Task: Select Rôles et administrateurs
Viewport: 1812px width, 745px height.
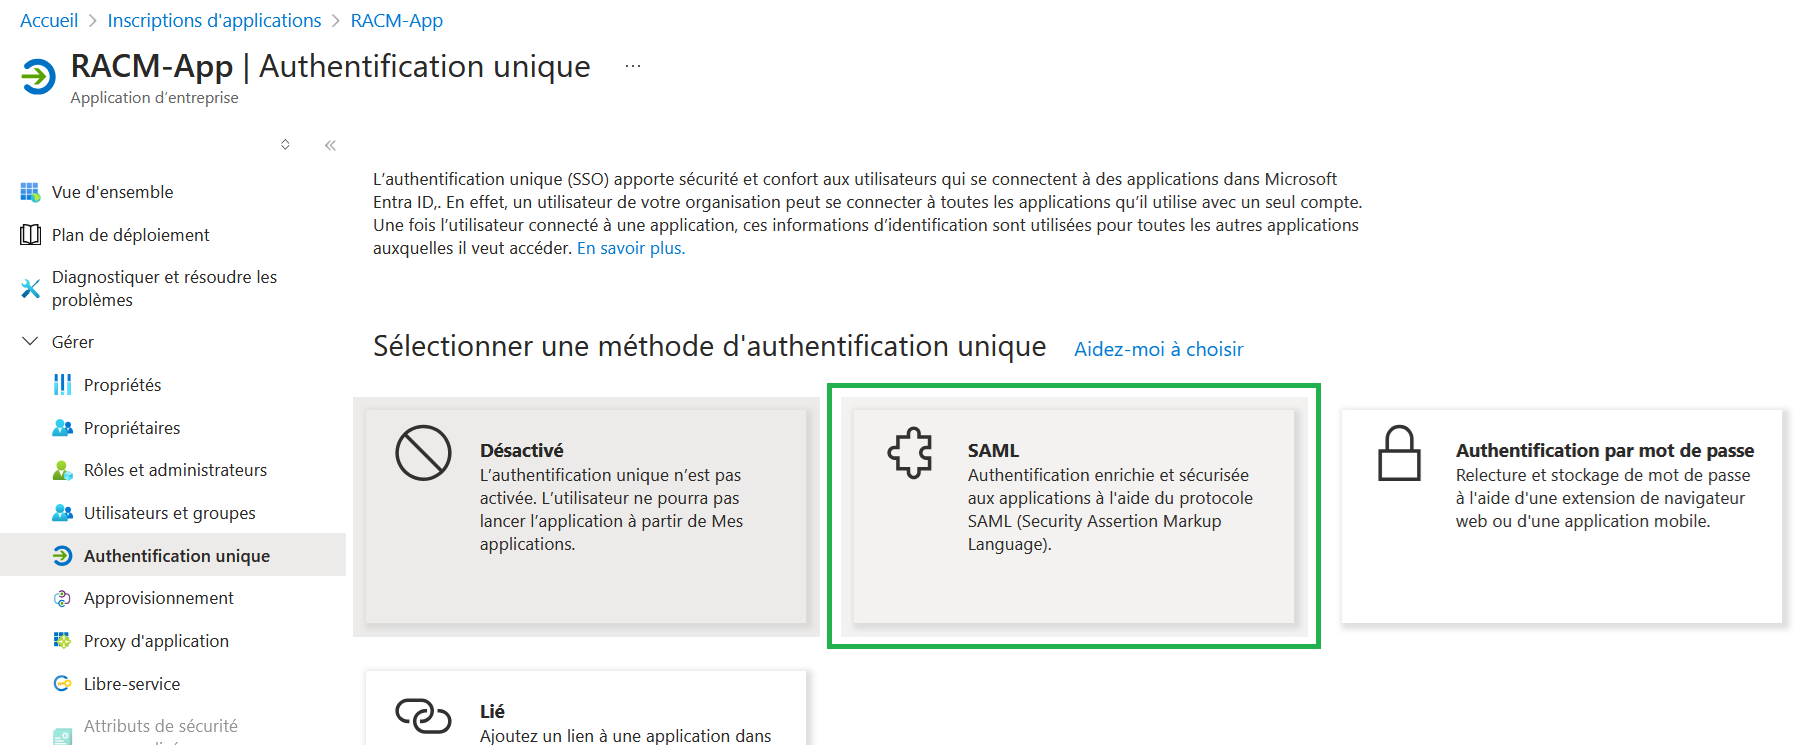Action: (x=173, y=470)
